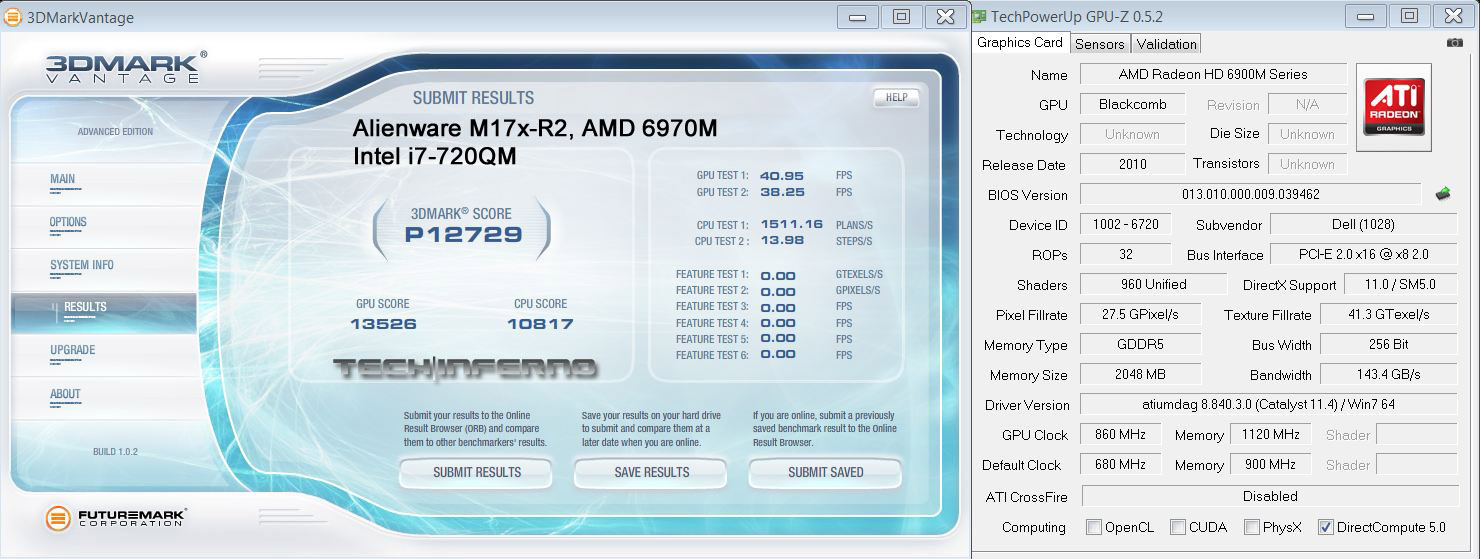Screen dimensions: 1480x559
Task: Click the GPU Clock 860 MHz field
Action: [1120, 434]
